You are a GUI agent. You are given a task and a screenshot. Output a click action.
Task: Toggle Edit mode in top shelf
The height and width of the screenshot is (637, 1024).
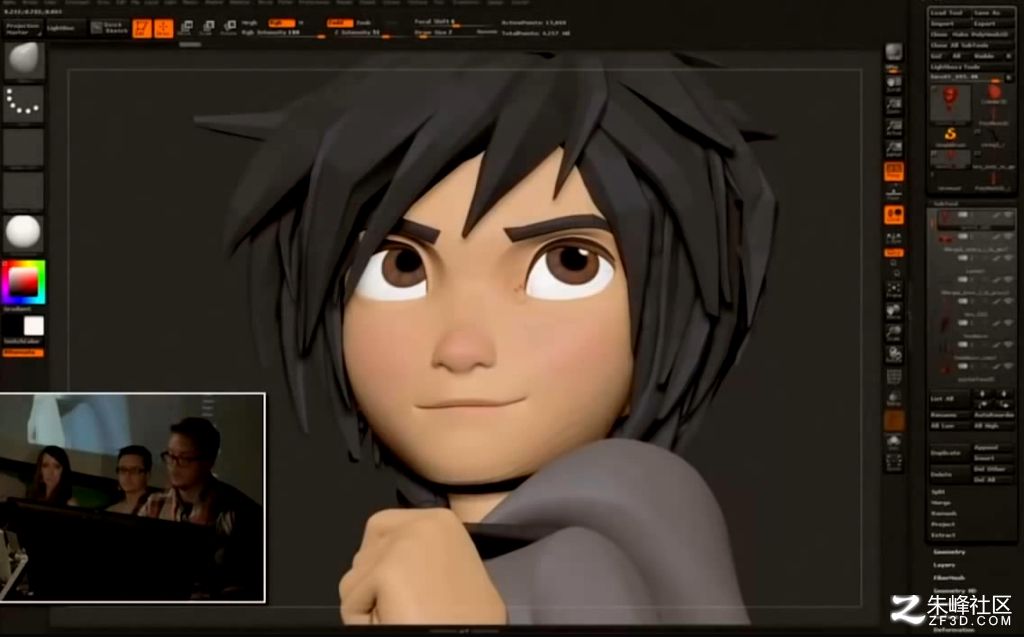[x=142, y=28]
